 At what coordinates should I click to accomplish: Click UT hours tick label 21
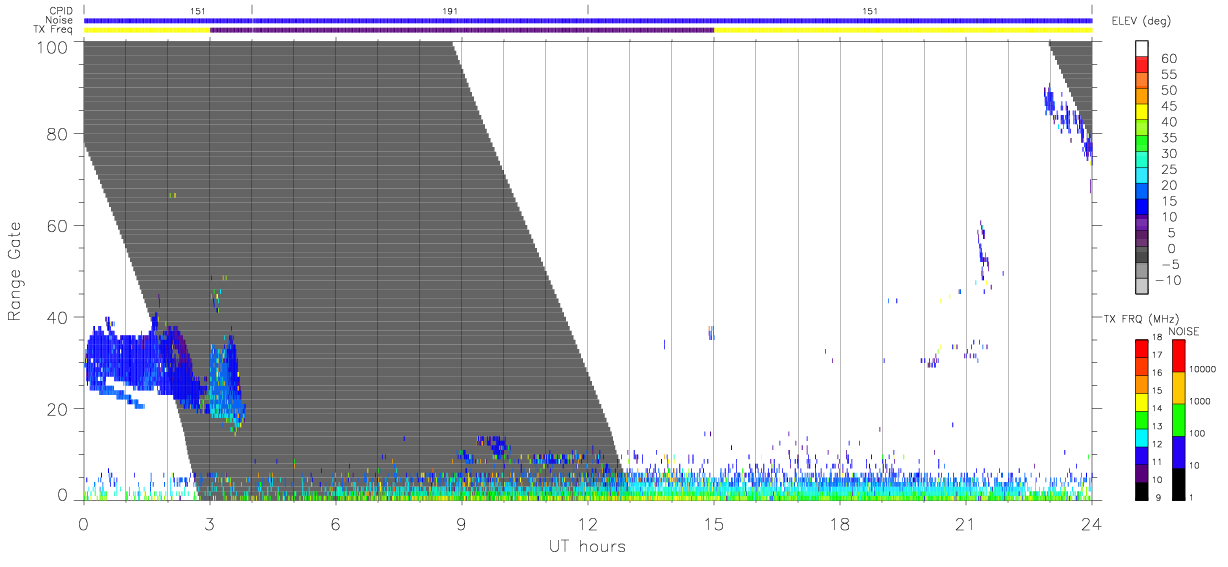click(966, 524)
